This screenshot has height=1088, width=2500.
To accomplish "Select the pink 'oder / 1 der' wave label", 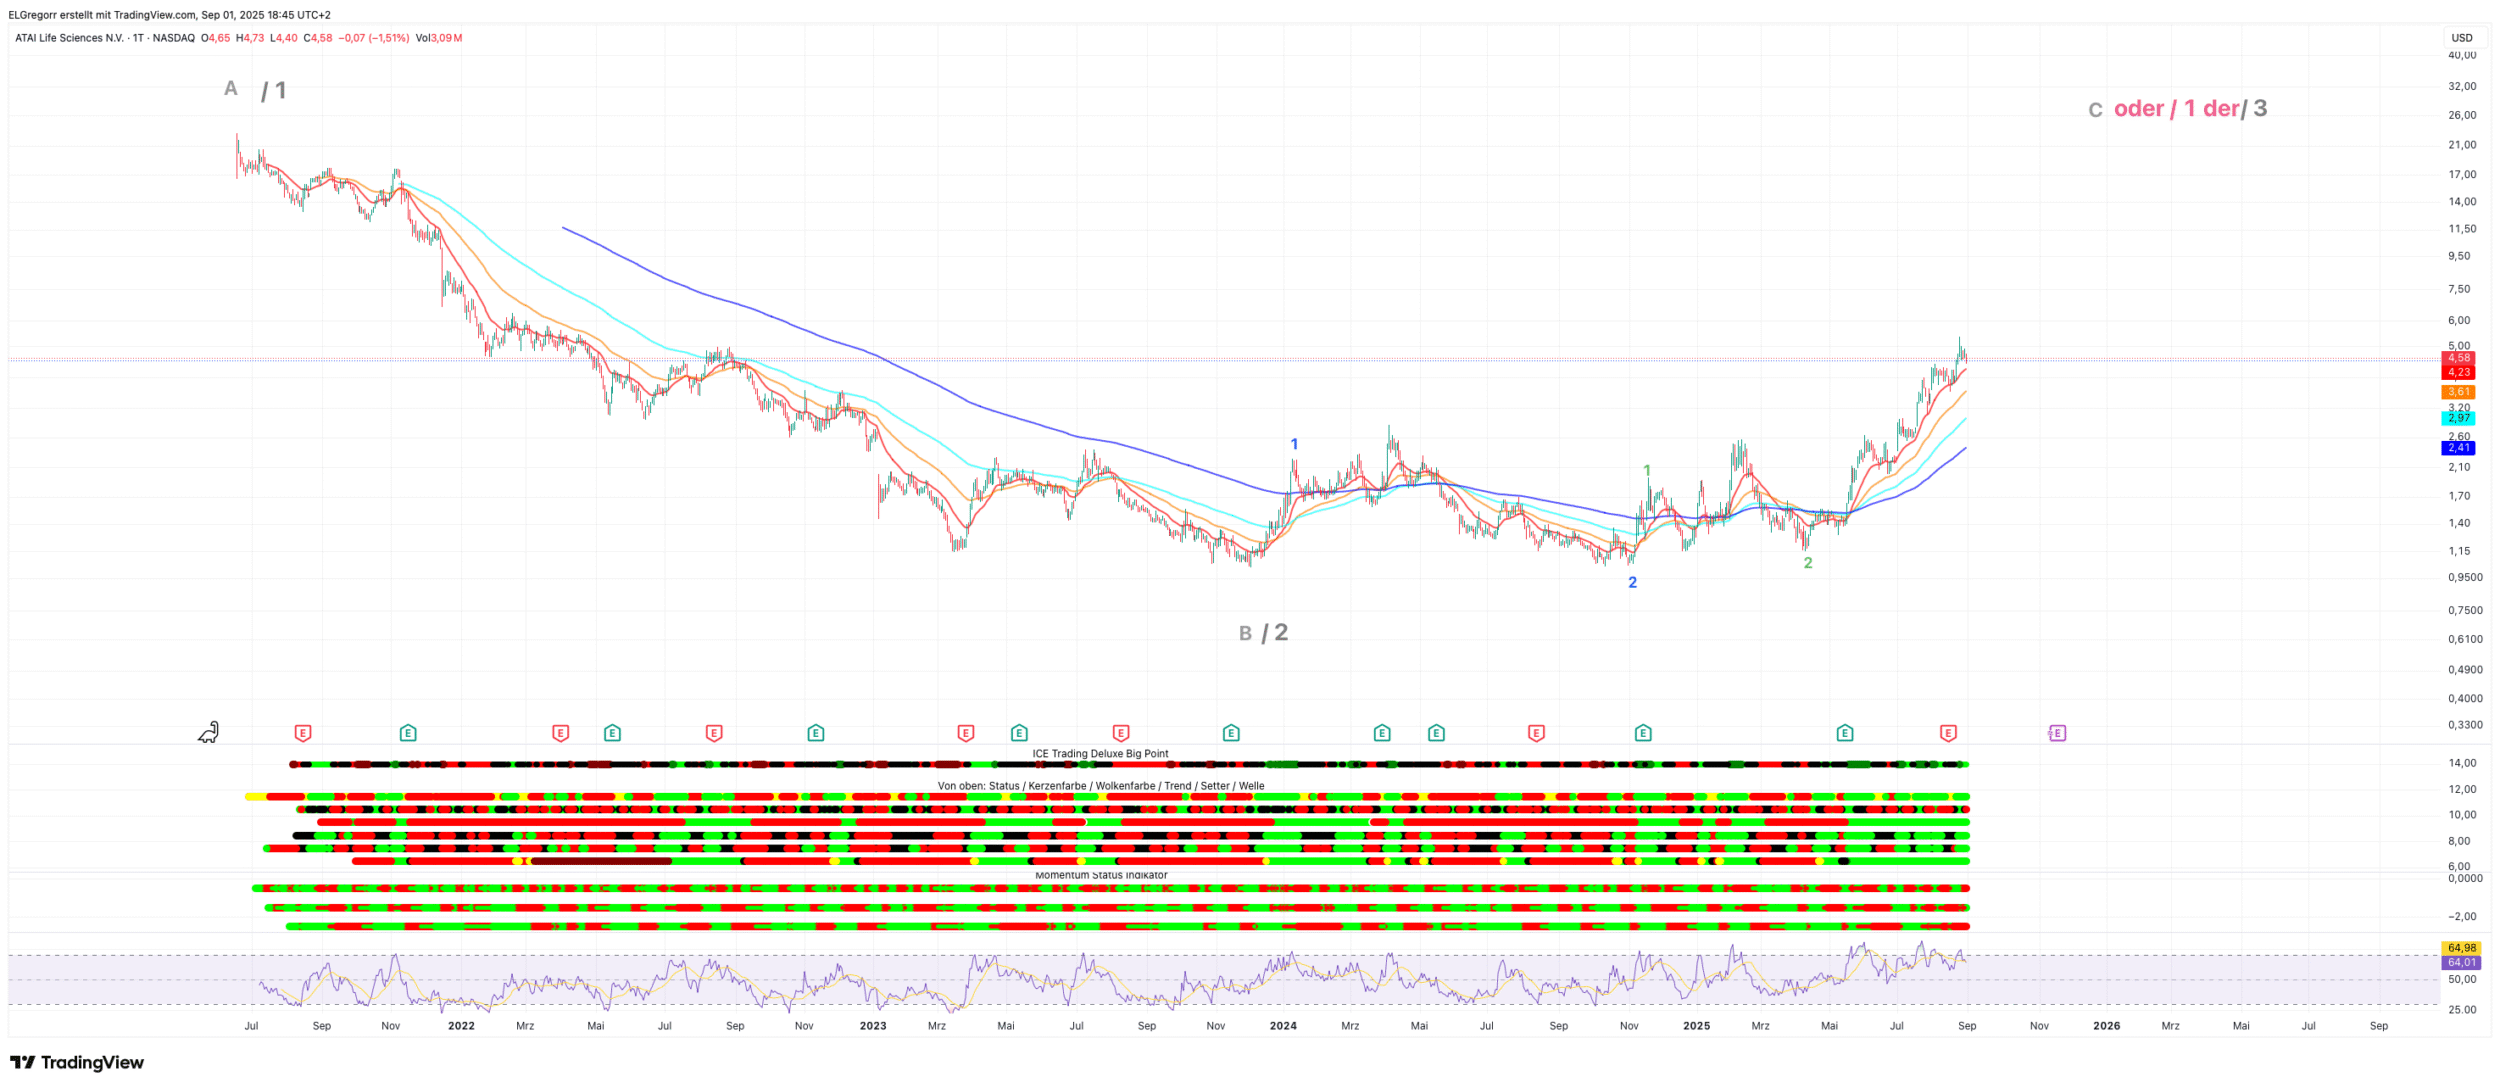I will pyautogui.click(x=2176, y=109).
